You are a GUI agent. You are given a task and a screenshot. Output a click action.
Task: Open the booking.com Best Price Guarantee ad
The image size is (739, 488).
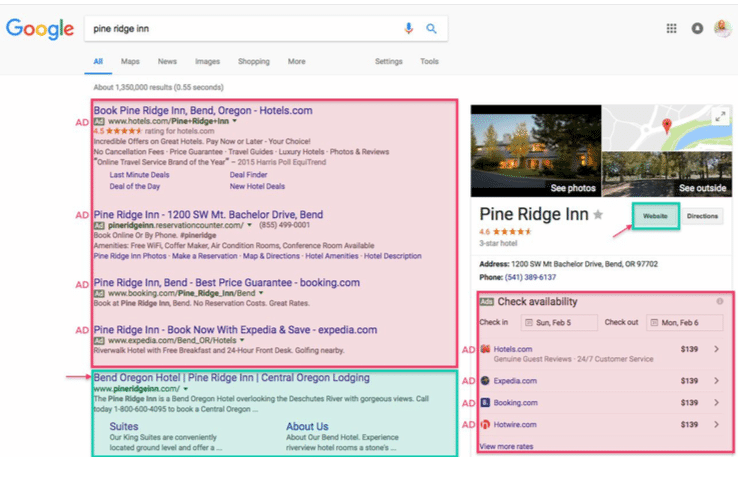tap(227, 282)
